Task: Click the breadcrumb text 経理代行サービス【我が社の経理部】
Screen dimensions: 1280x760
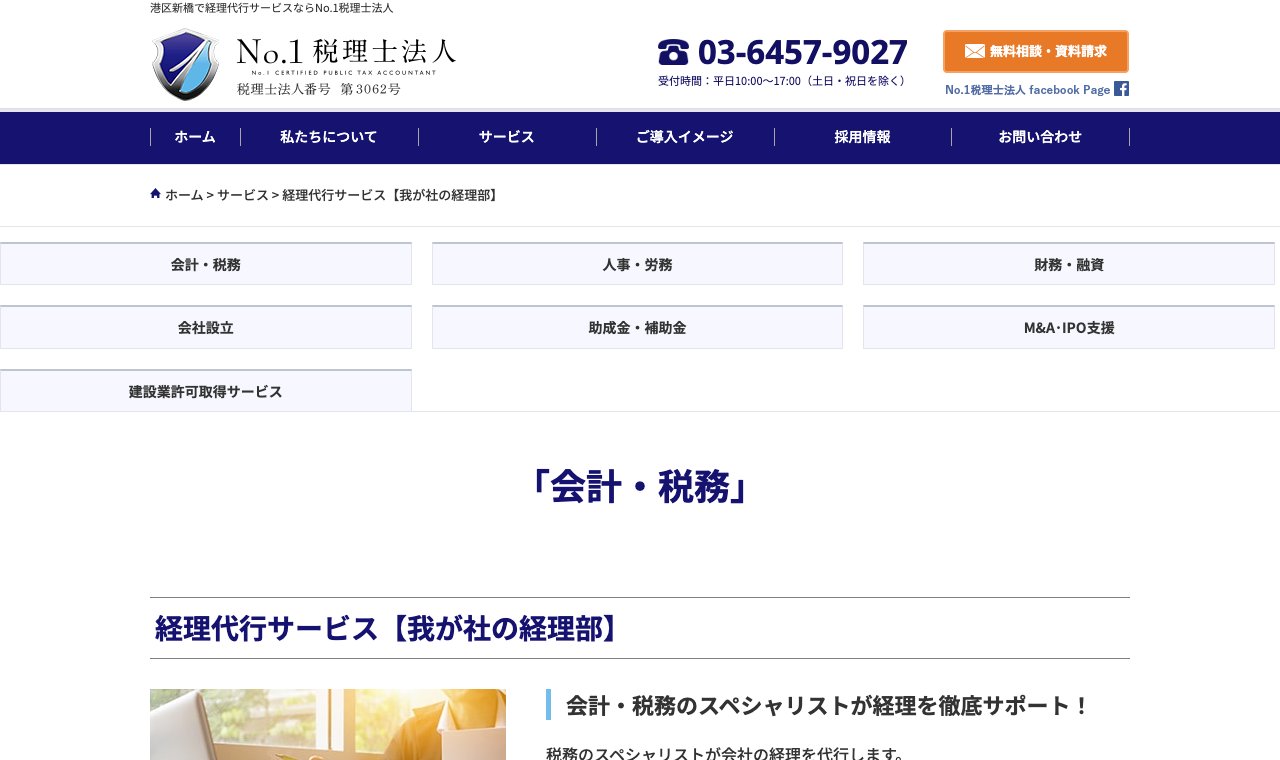Action: pos(391,195)
